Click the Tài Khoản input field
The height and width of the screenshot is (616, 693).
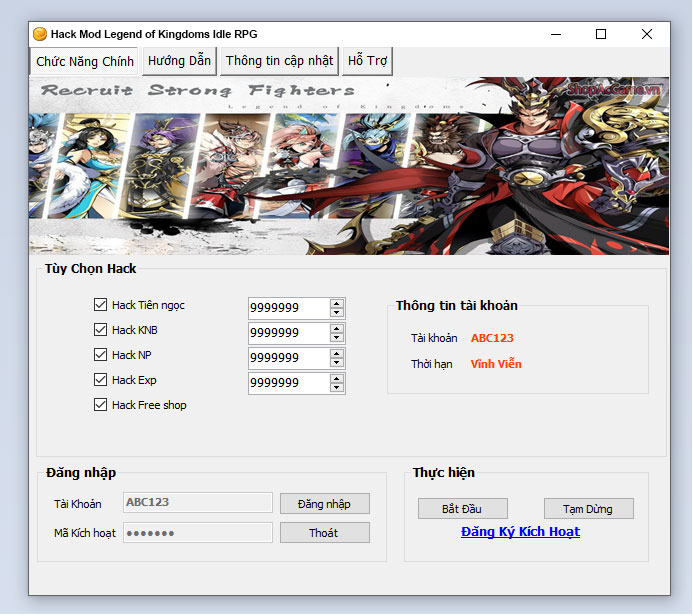[x=198, y=502]
